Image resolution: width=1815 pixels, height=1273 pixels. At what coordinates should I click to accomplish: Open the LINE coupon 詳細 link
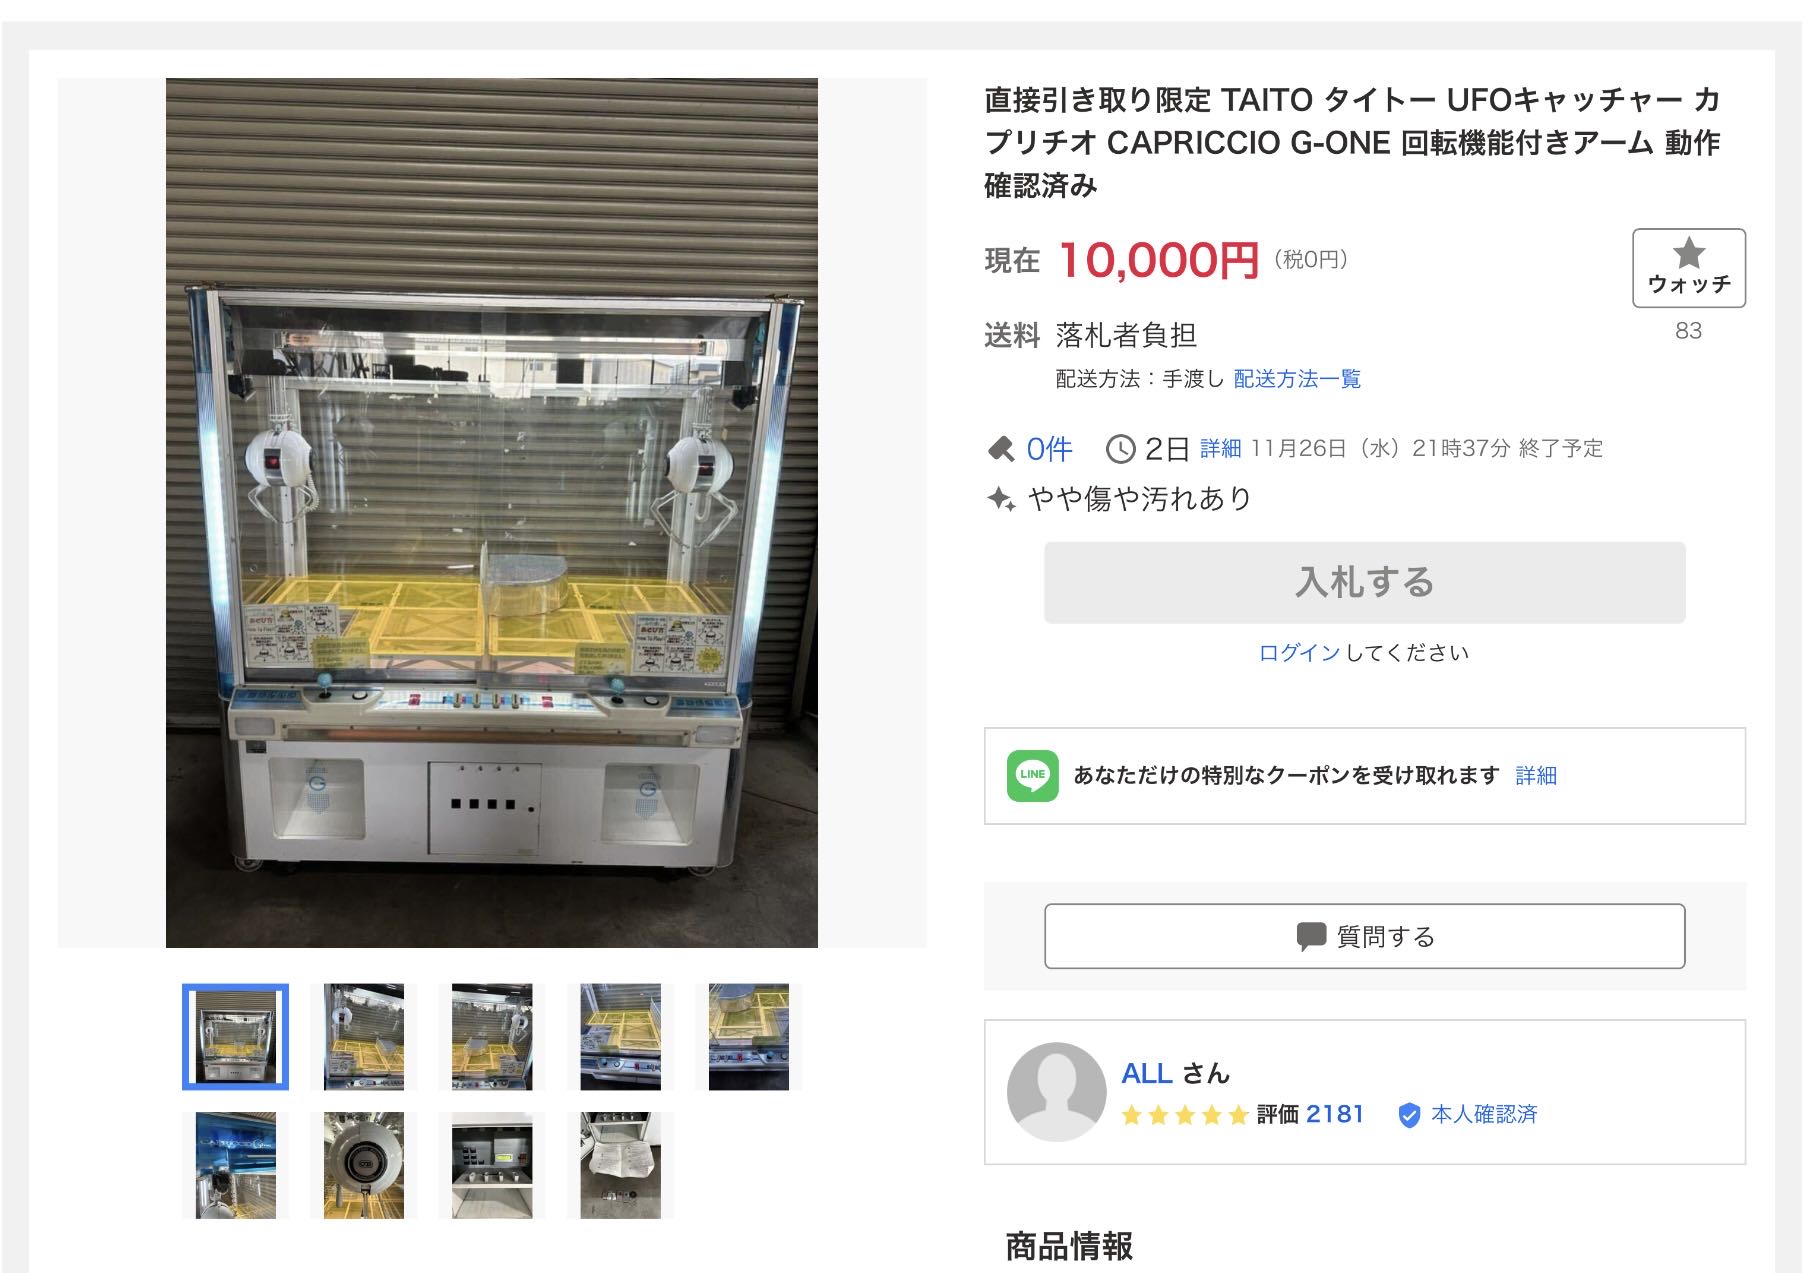point(1536,775)
